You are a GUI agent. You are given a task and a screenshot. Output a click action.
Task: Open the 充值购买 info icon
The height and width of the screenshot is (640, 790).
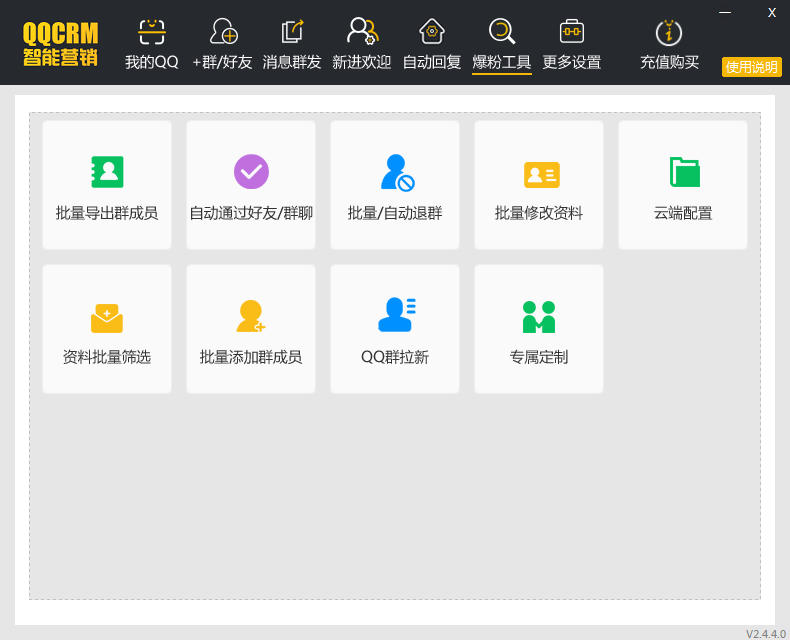click(x=669, y=32)
